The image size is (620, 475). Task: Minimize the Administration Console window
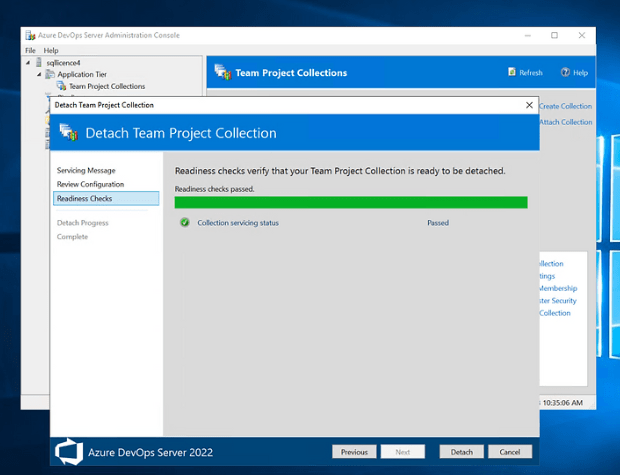(x=527, y=35)
